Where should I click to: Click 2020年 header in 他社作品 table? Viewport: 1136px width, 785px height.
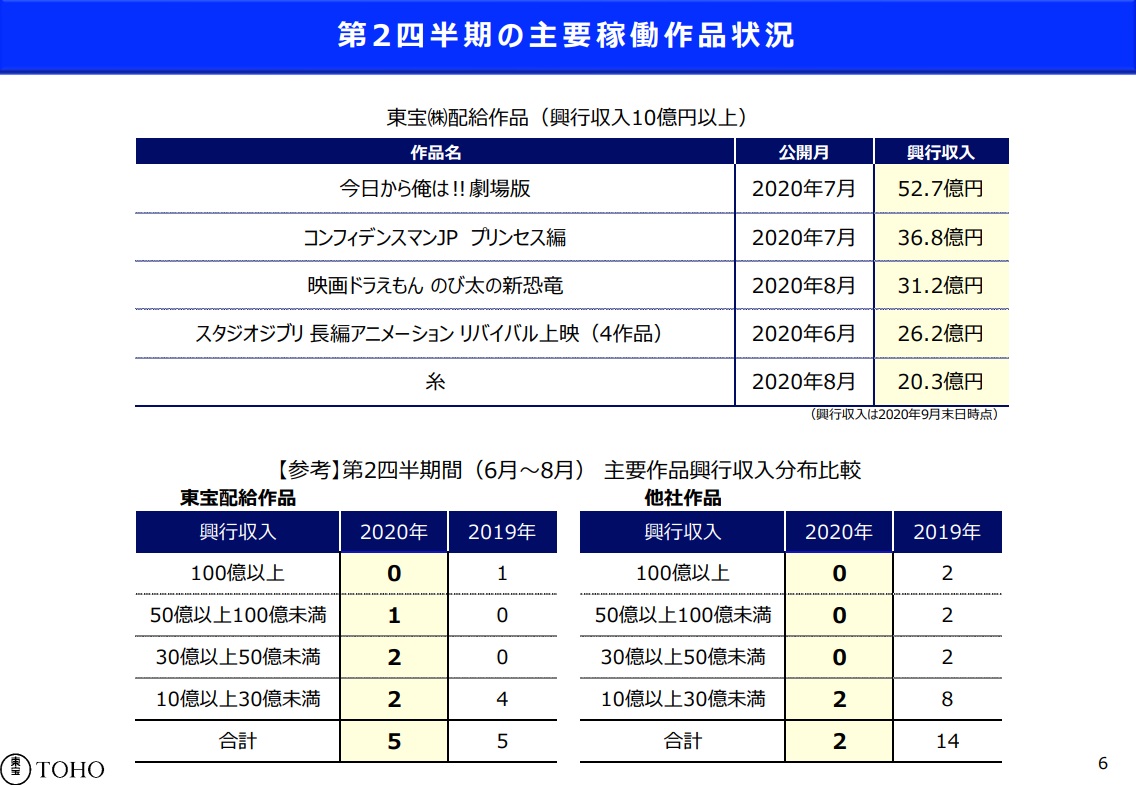coord(839,532)
